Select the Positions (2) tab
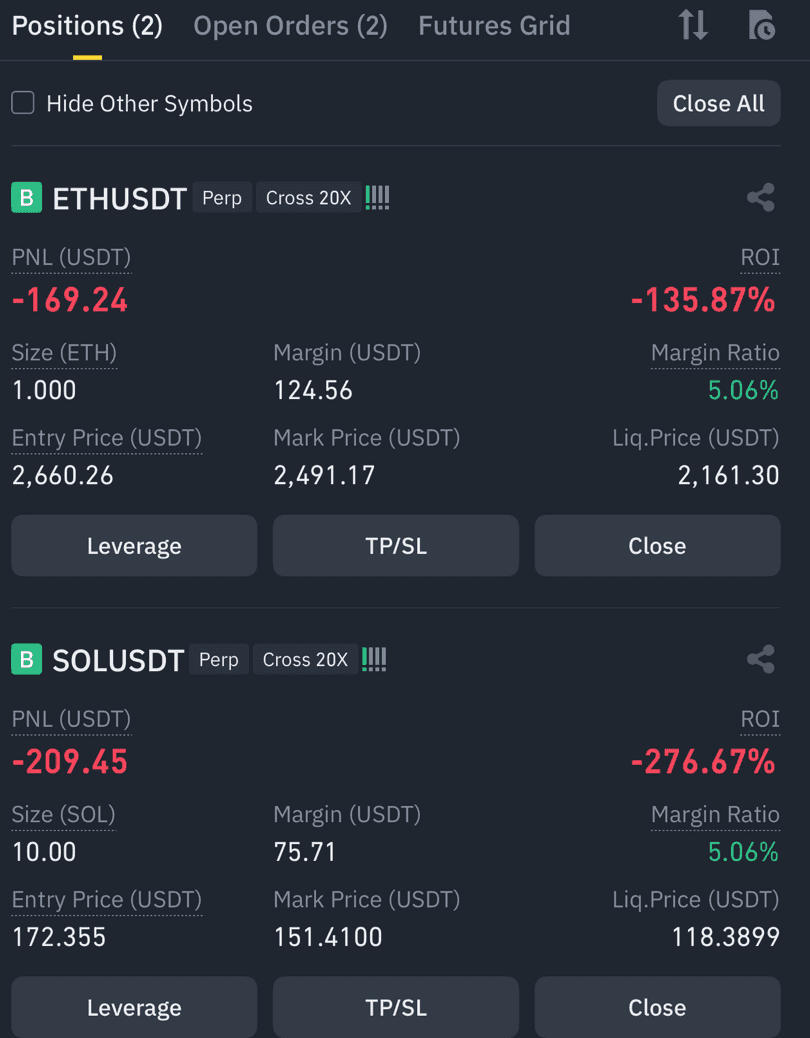 click(x=87, y=26)
